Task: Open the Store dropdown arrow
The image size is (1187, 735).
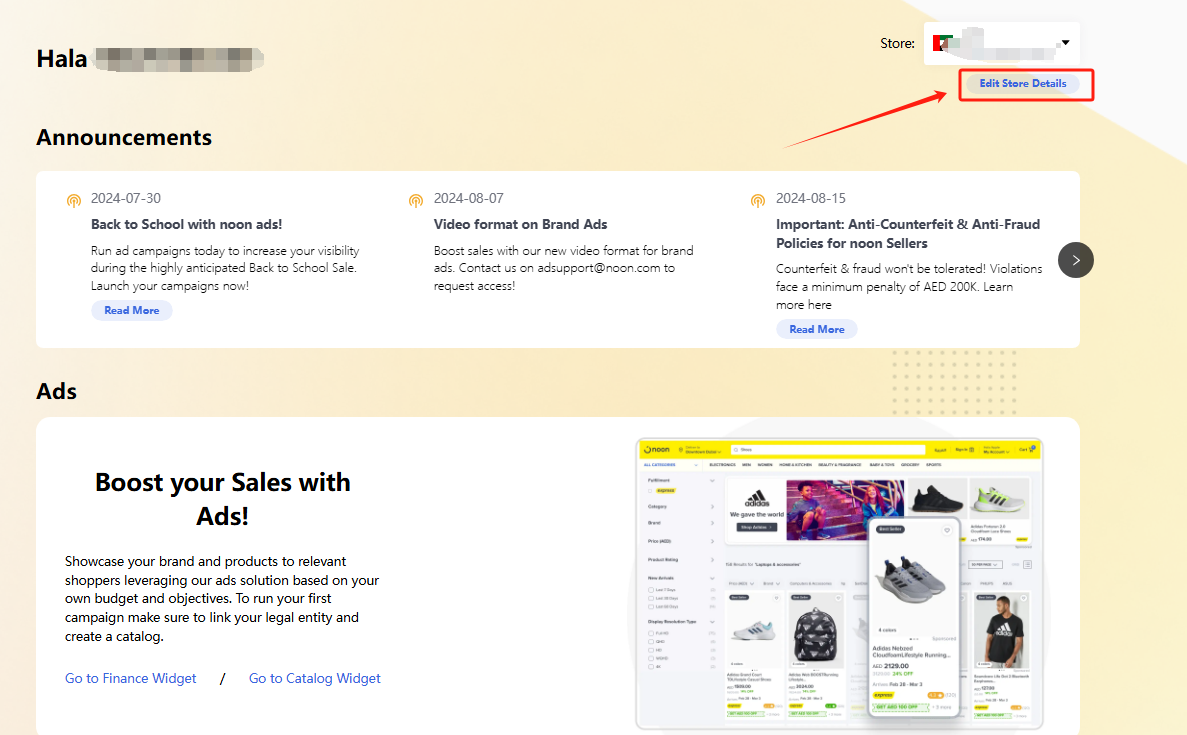Action: point(1065,43)
